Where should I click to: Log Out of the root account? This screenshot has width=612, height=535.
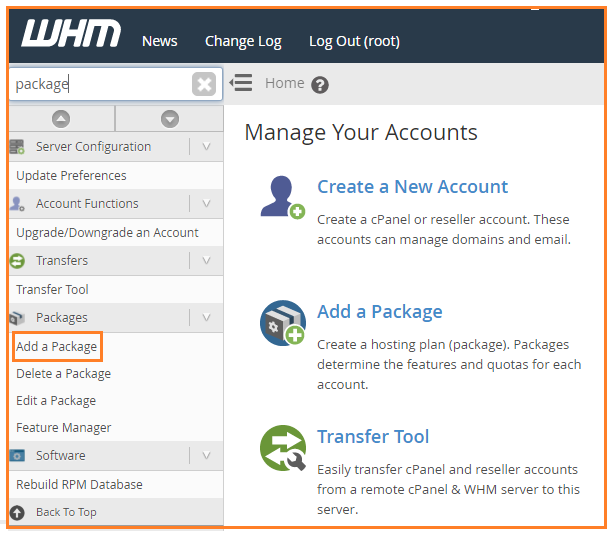pos(354,41)
